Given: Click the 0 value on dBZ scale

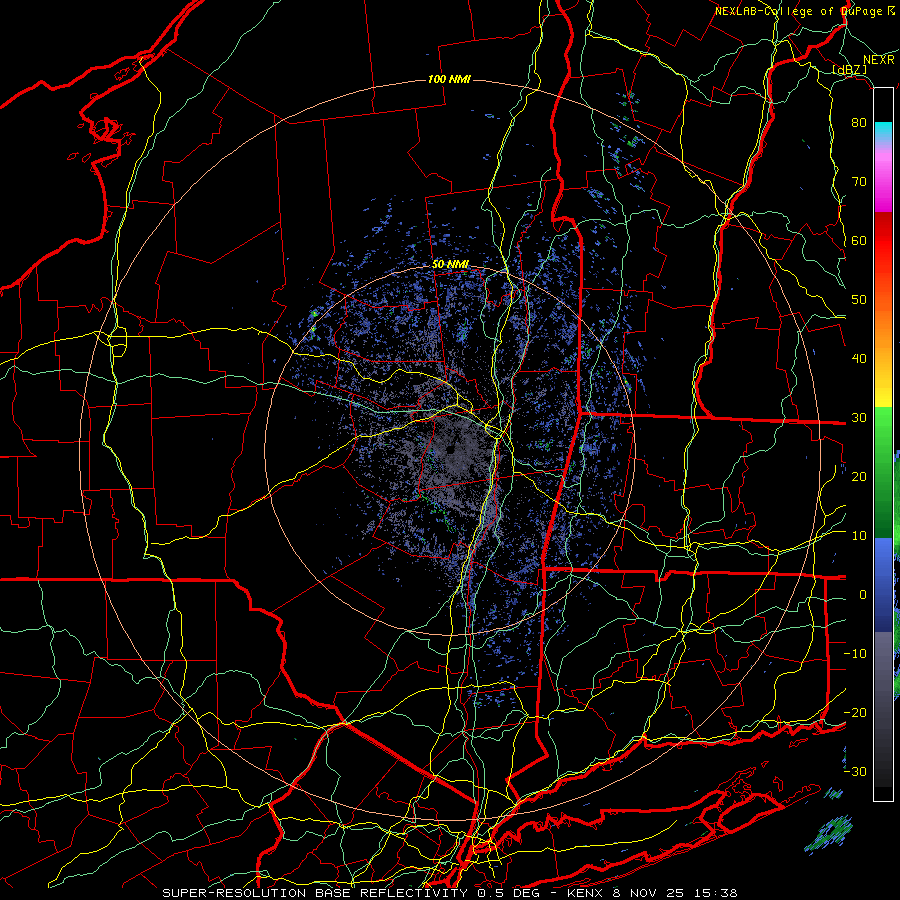Looking at the screenshot, I should pos(863,595).
